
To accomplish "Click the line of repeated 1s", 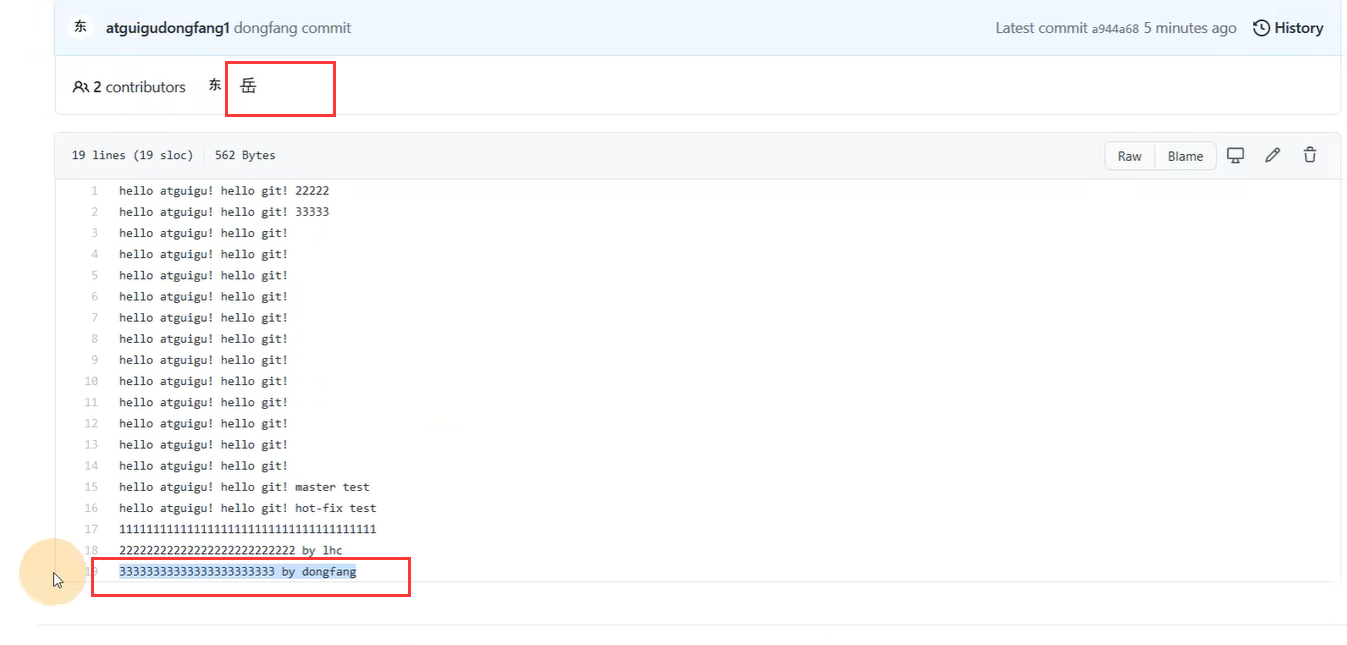I will coord(247,529).
